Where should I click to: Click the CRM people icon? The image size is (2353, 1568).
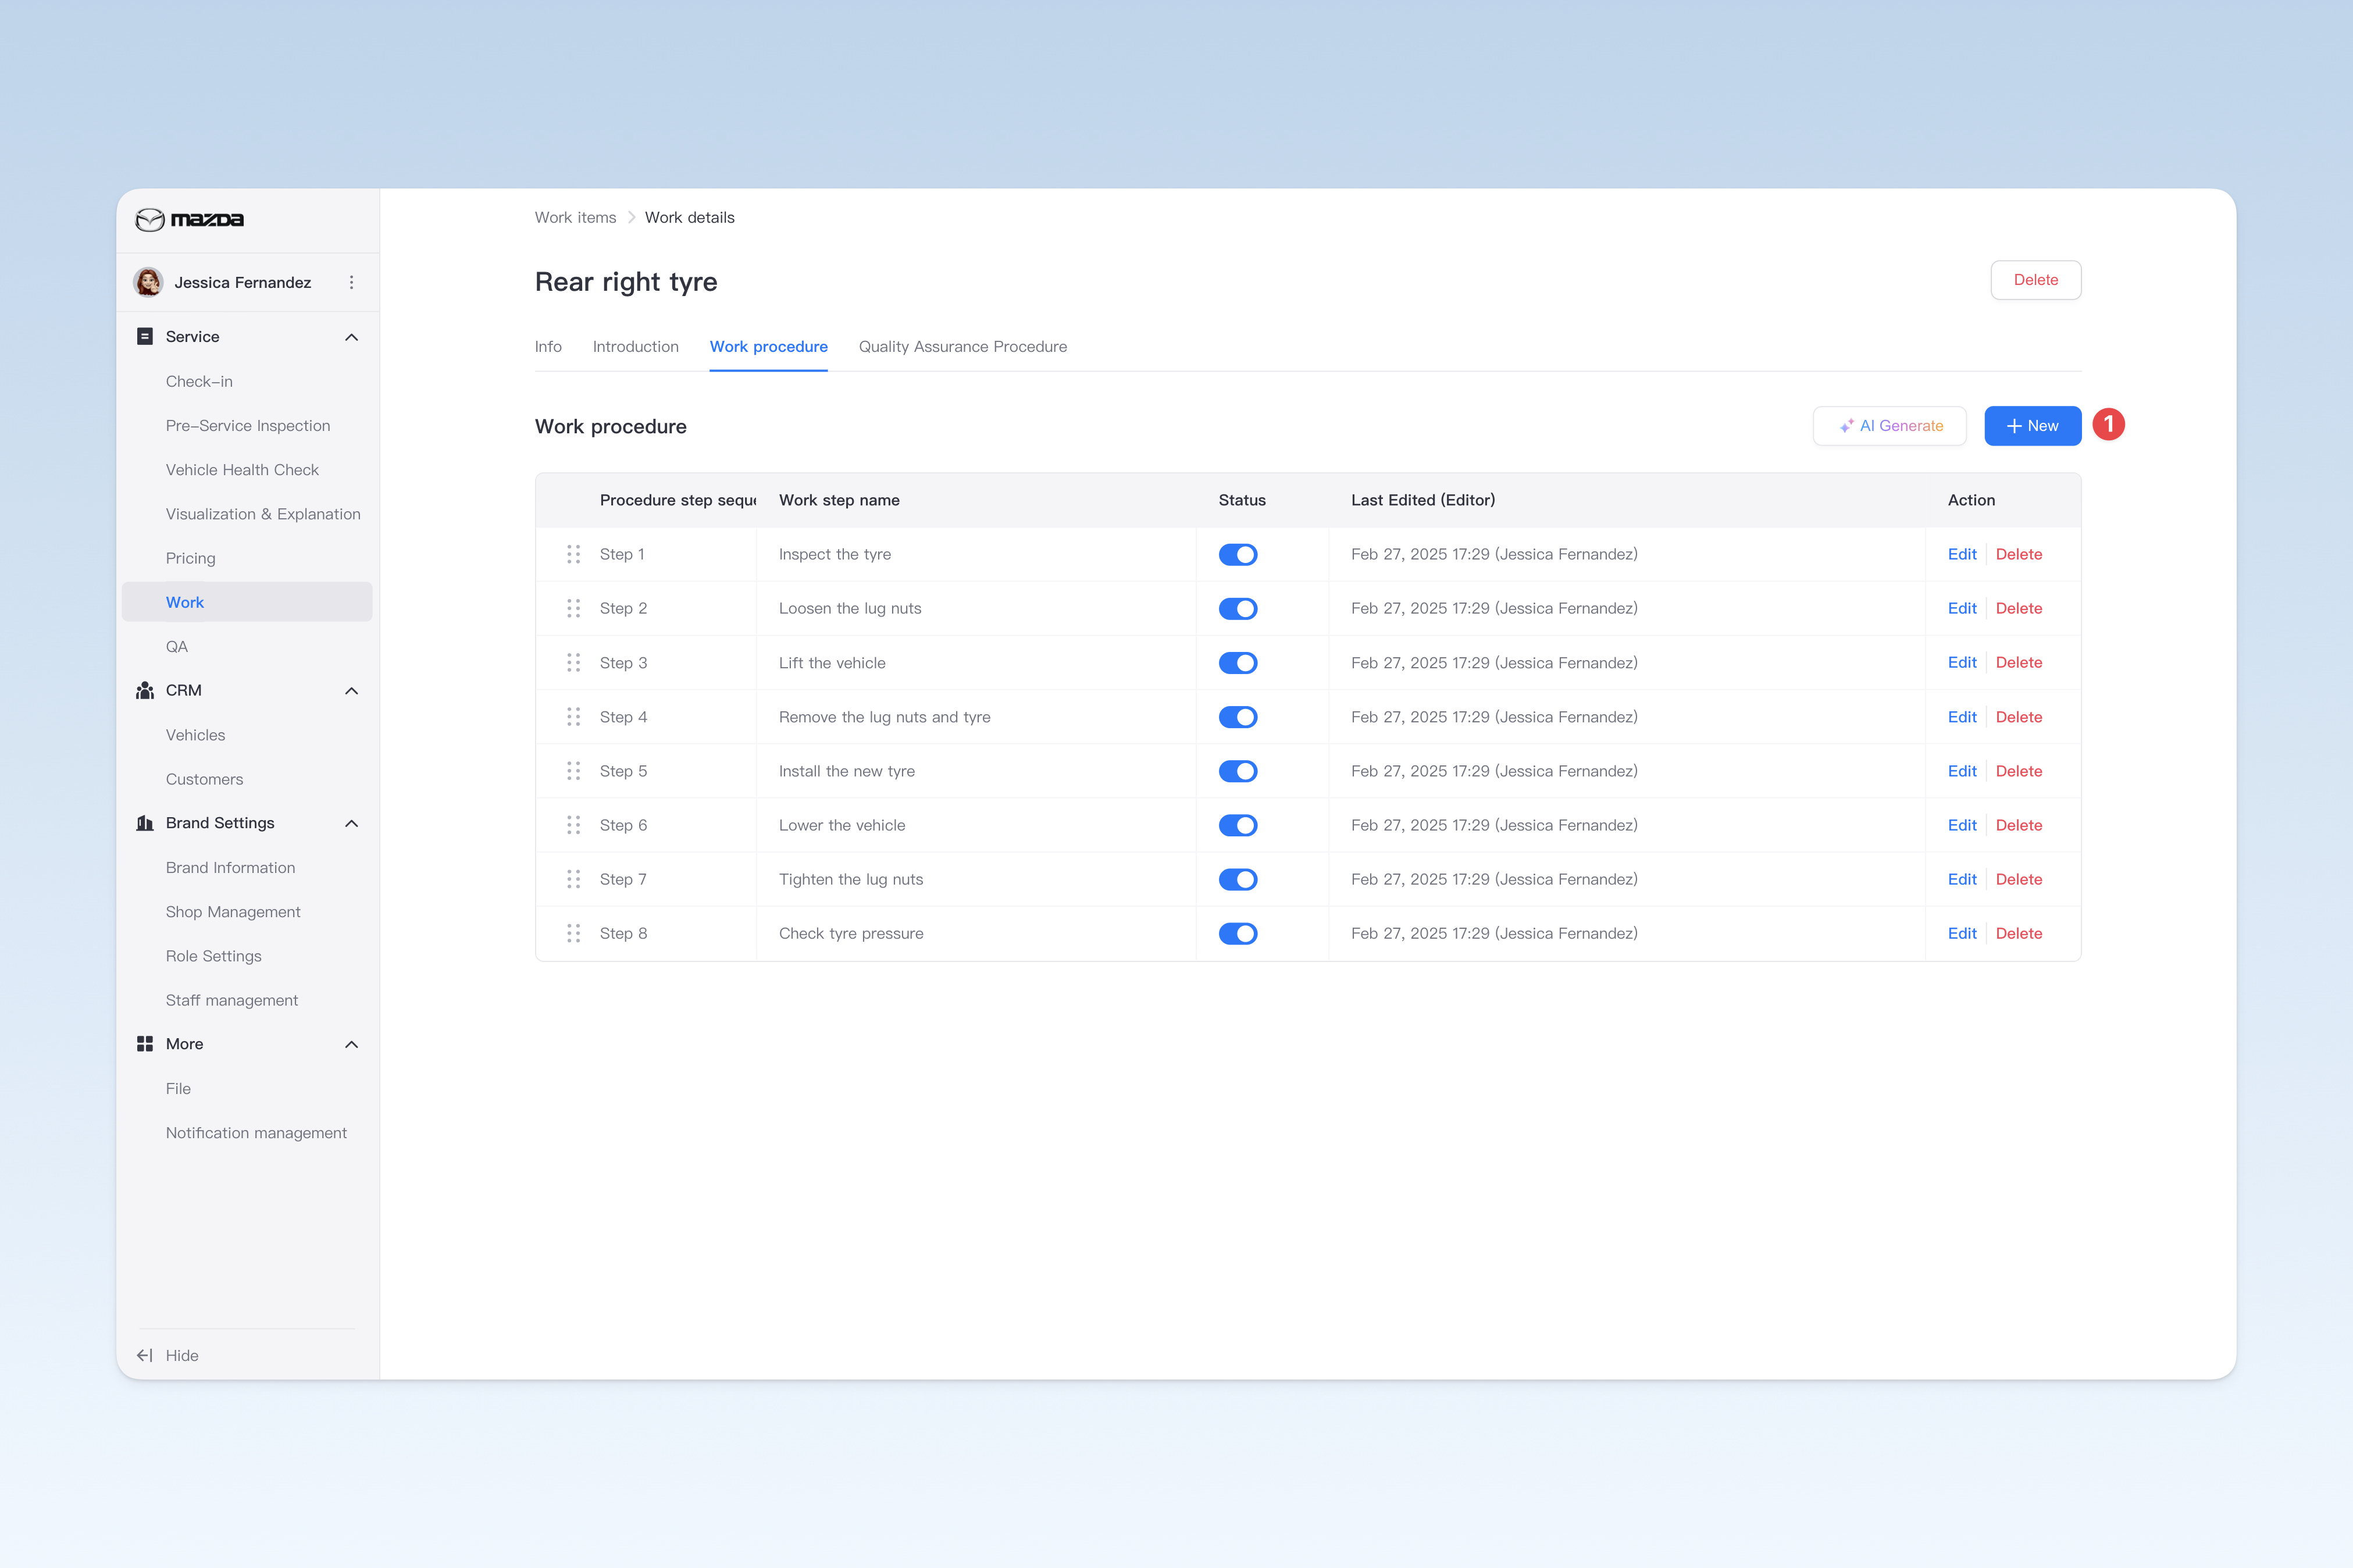tap(145, 690)
